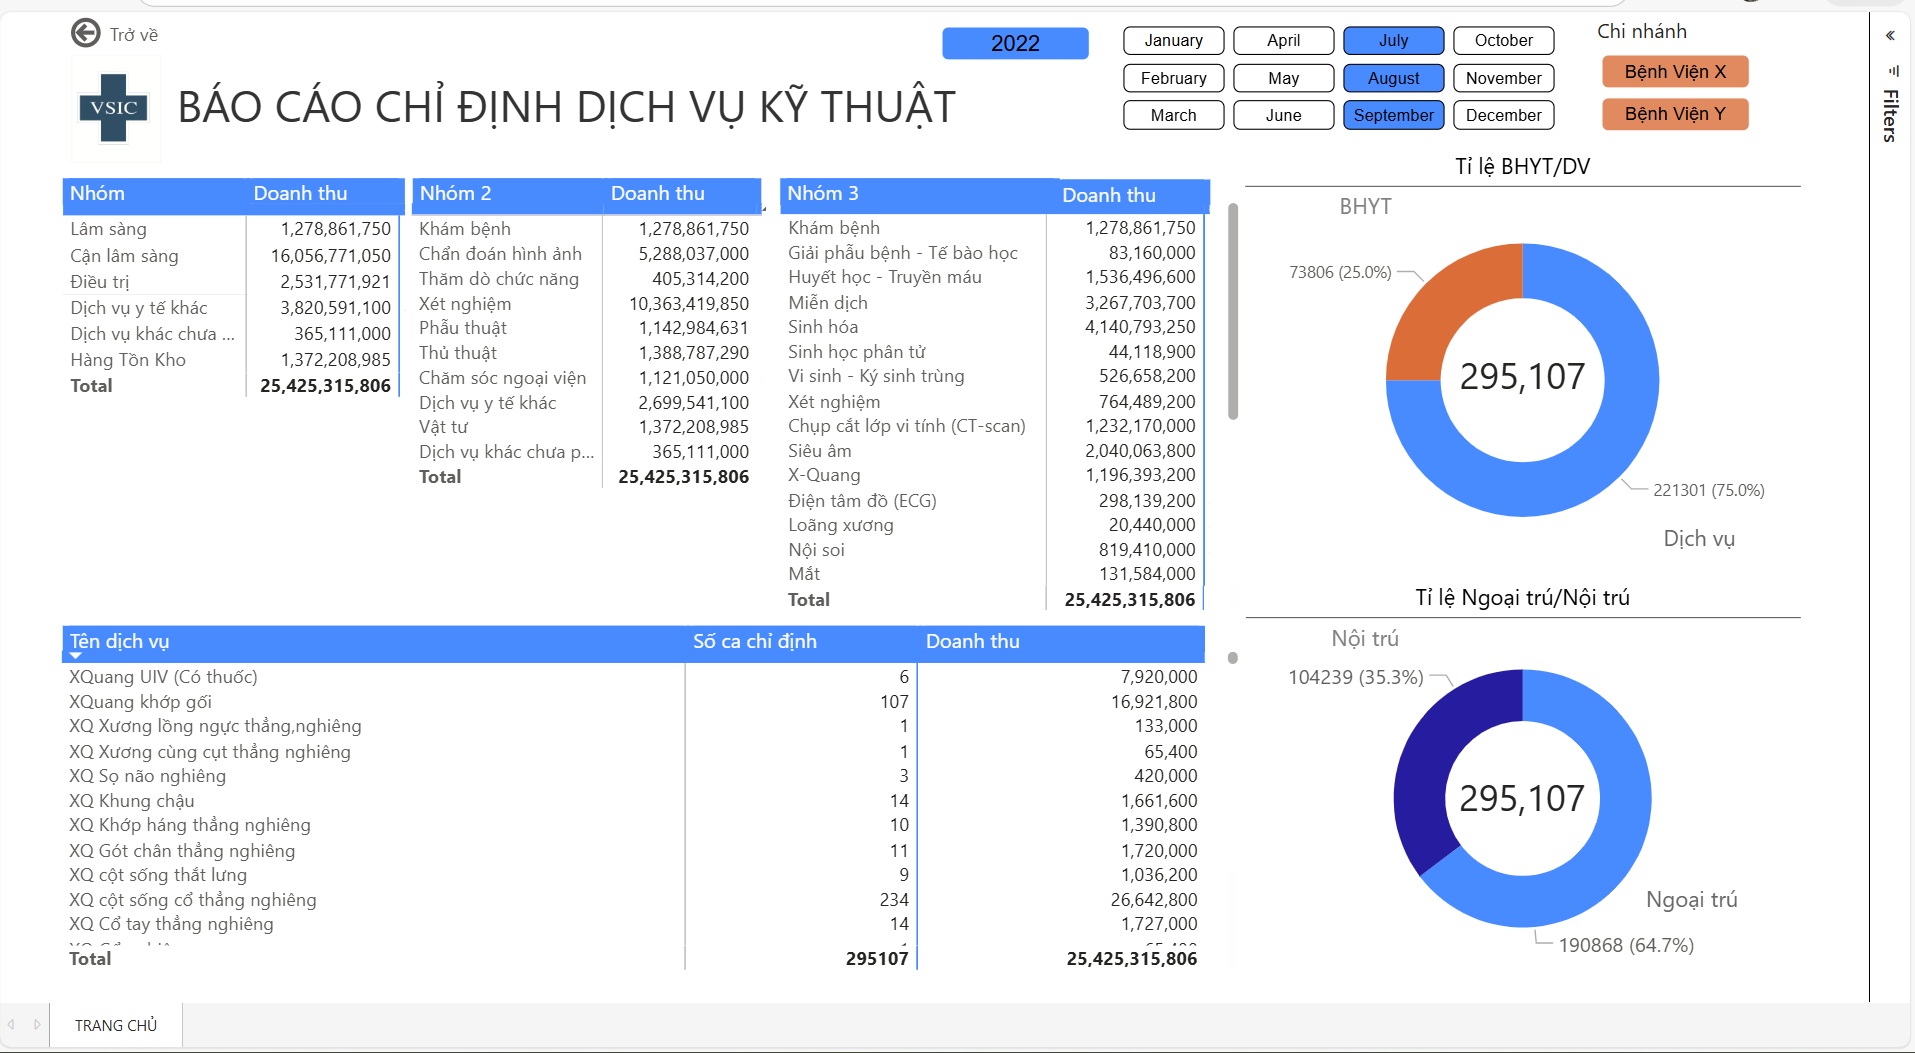Click the sort arrow under Tên dịch vụ header
Image resolution: width=1915 pixels, height=1053 pixels.
point(75,656)
